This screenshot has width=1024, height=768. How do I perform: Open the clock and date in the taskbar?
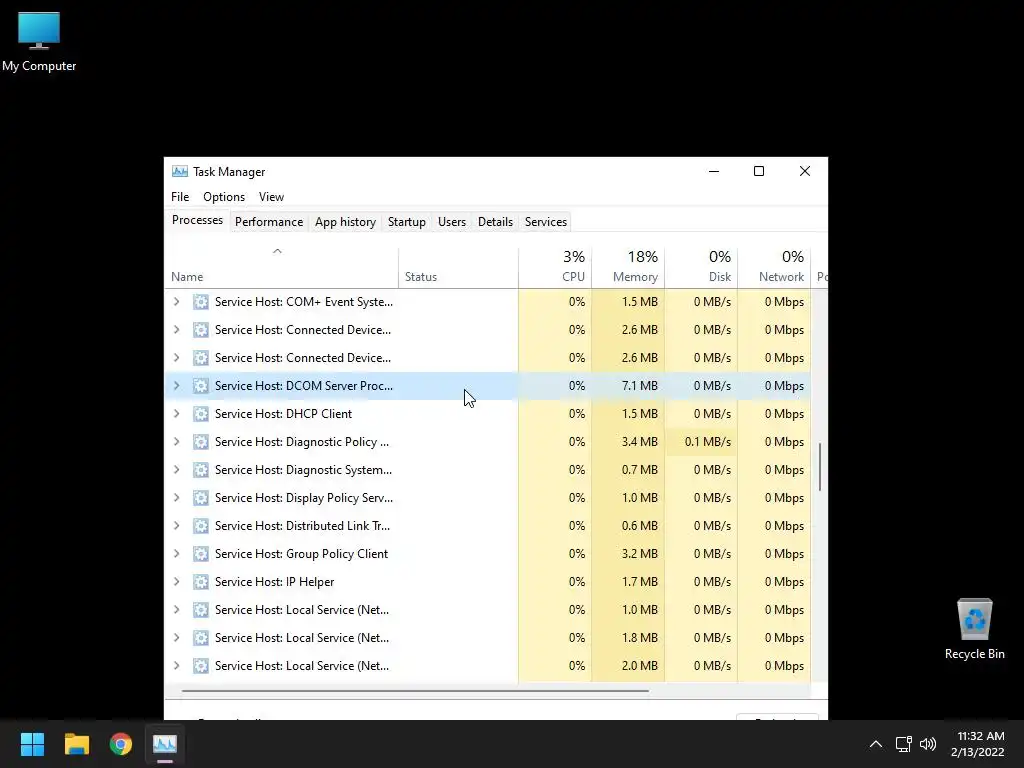[x=978, y=744]
